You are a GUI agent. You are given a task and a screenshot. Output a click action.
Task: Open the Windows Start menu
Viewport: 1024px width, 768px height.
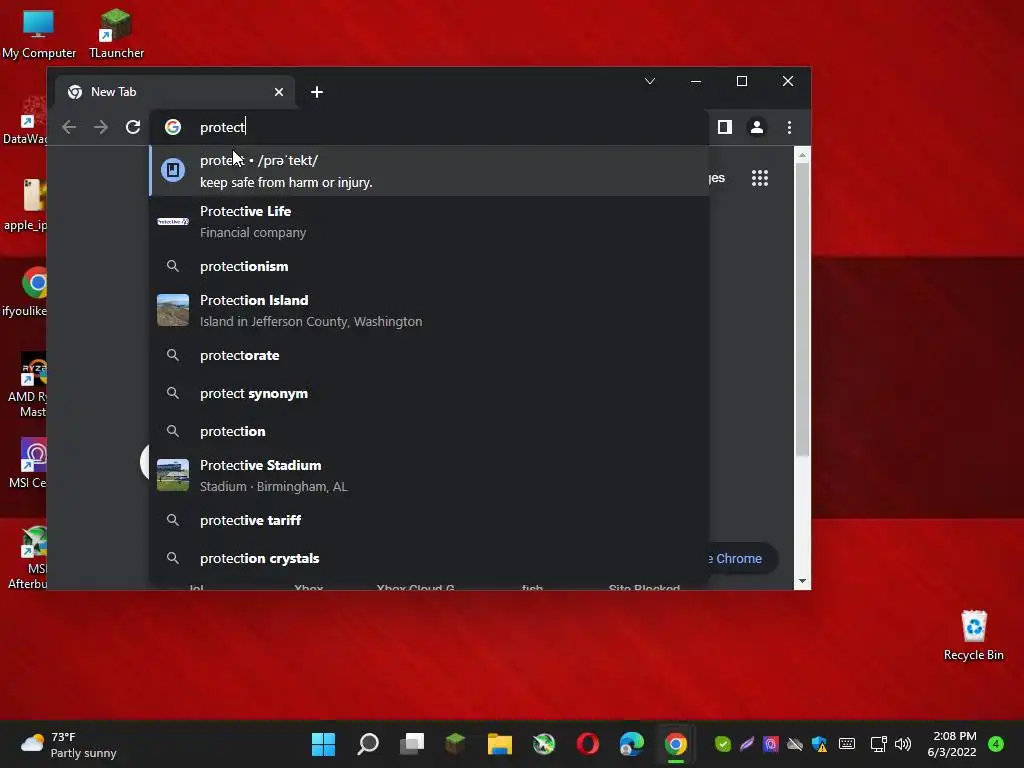pyautogui.click(x=323, y=744)
